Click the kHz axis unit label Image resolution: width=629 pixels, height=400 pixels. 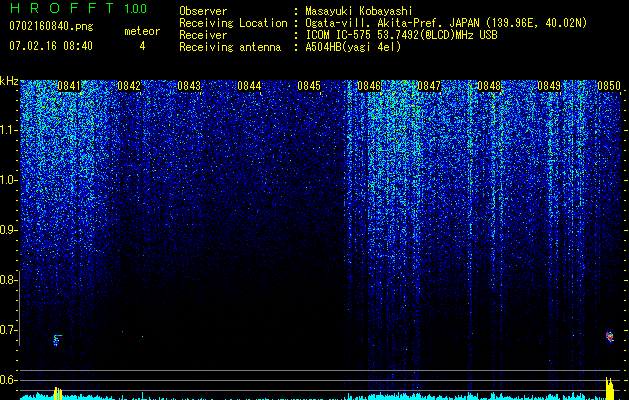9,81
